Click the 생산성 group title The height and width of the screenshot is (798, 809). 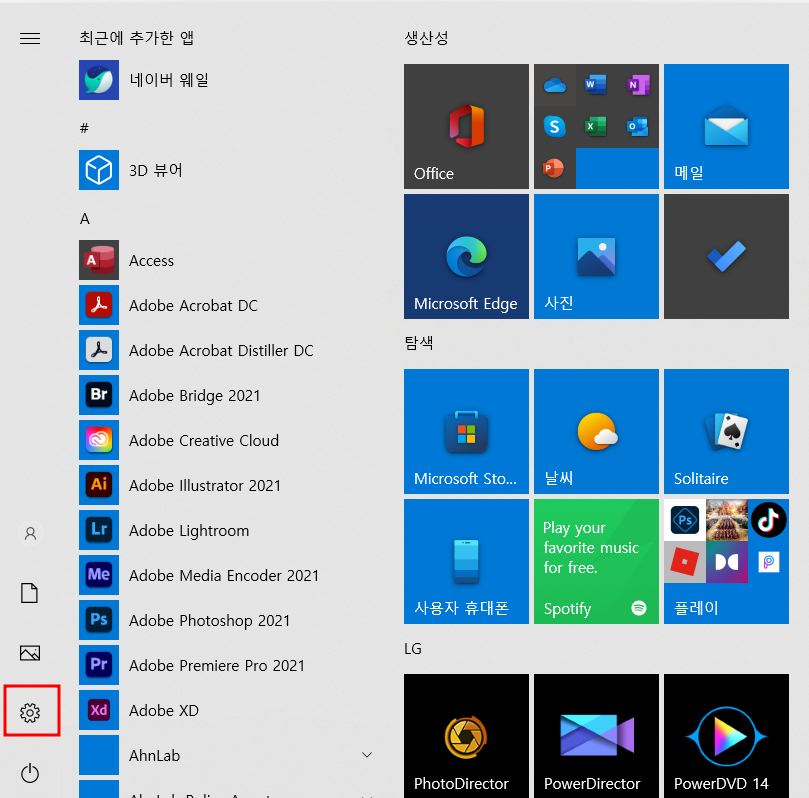point(426,38)
